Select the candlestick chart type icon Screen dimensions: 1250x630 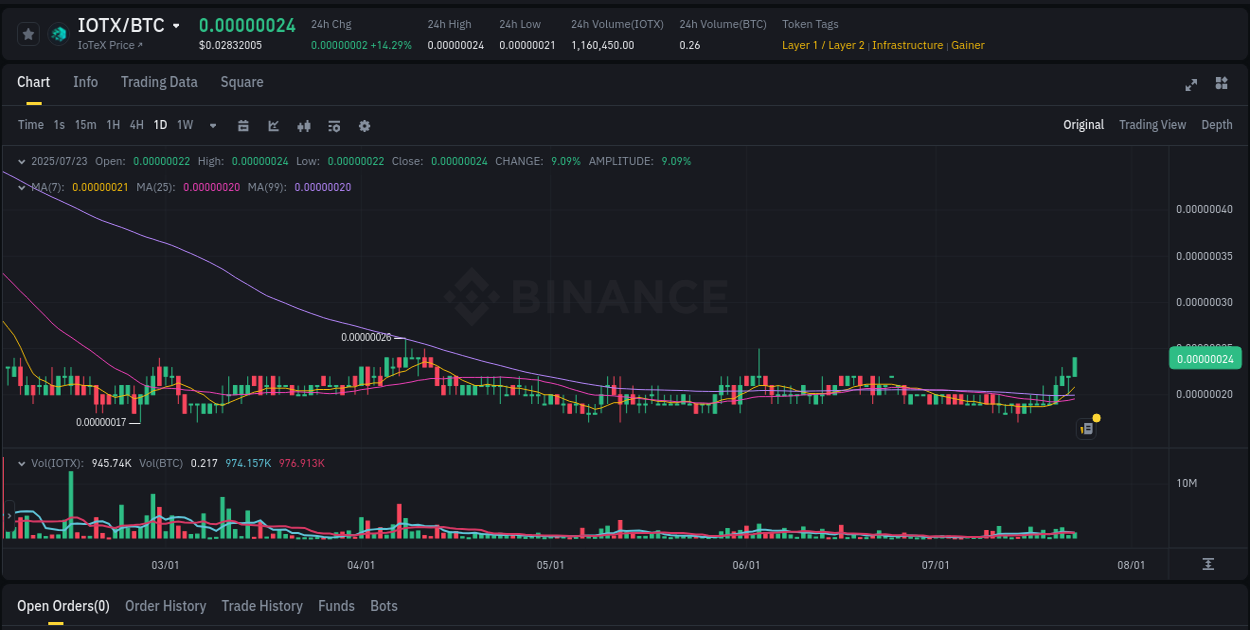pyautogui.click(x=303, y=126)
